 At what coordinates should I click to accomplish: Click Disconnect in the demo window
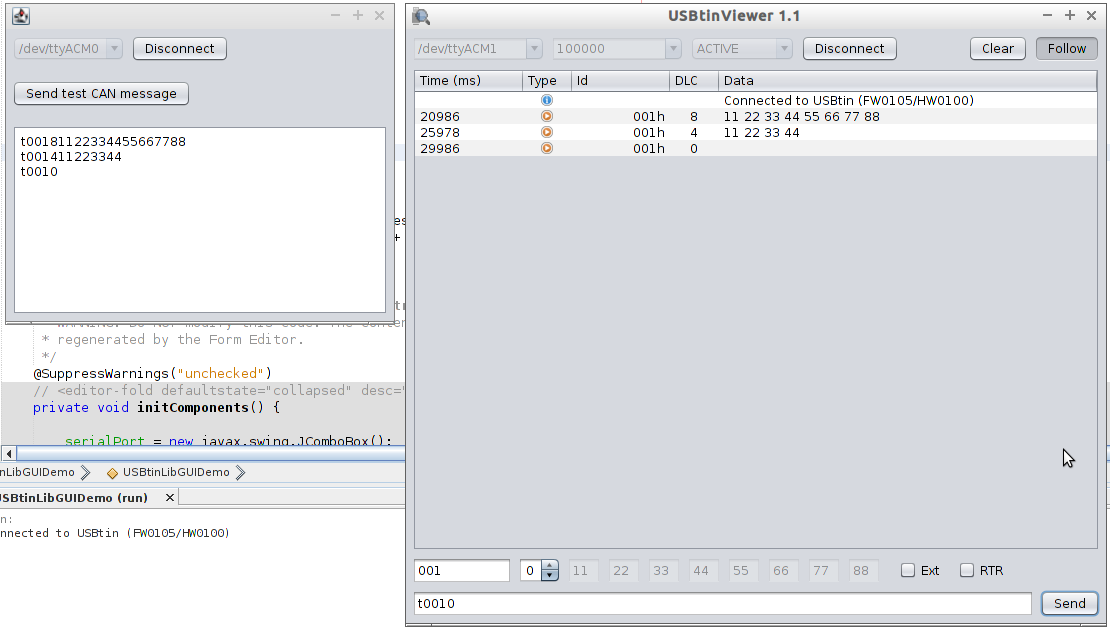pos(180,49)
